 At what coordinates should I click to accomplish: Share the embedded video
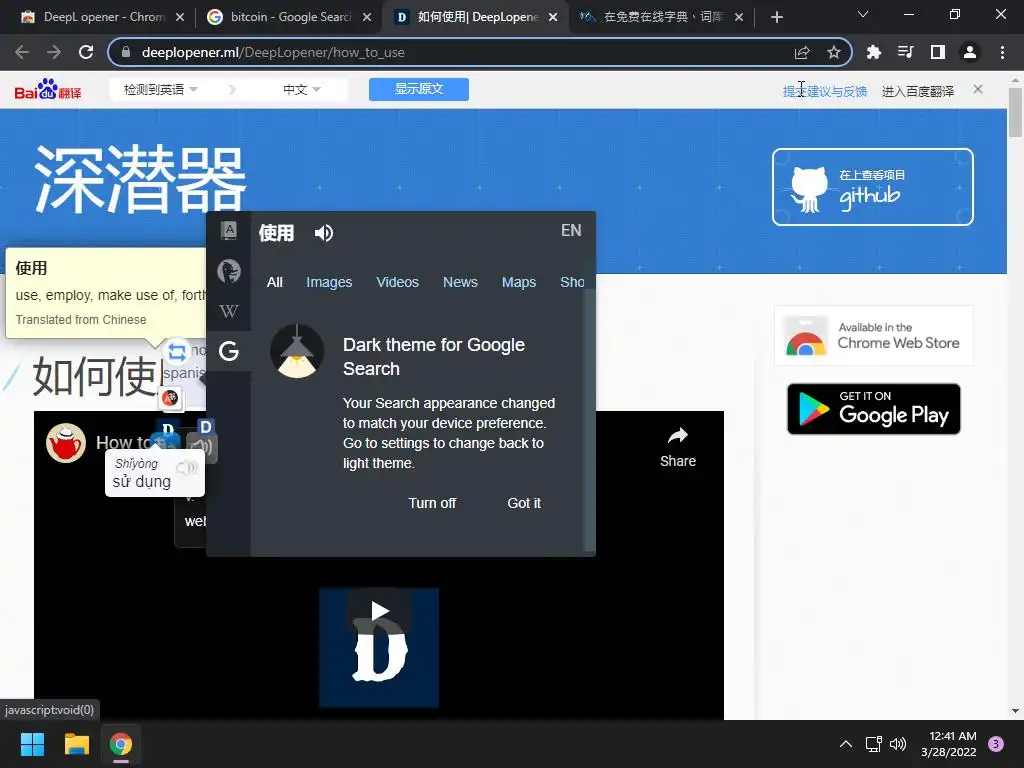tap(678, 447)
